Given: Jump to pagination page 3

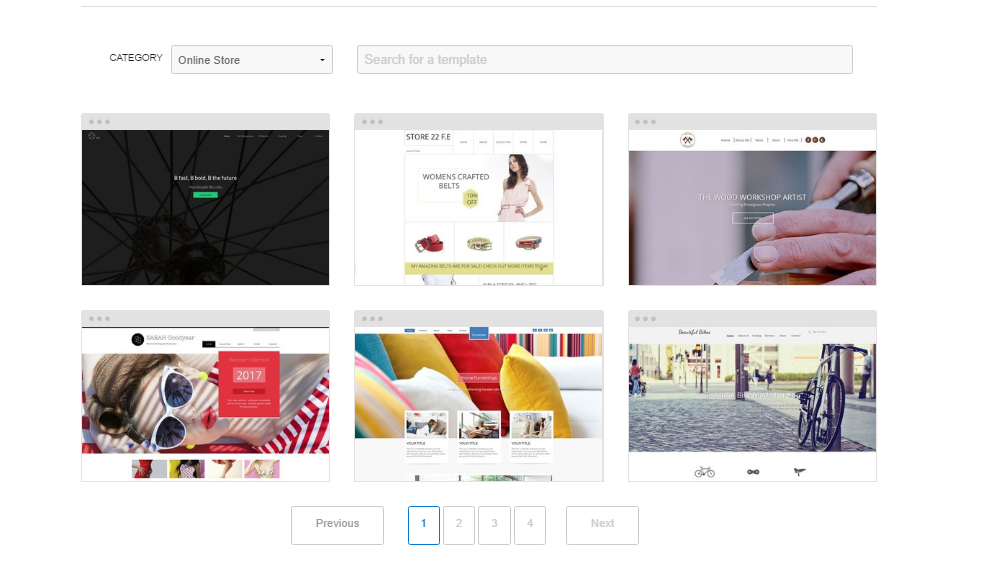Looking at the screenshot, I should (494, 525).
